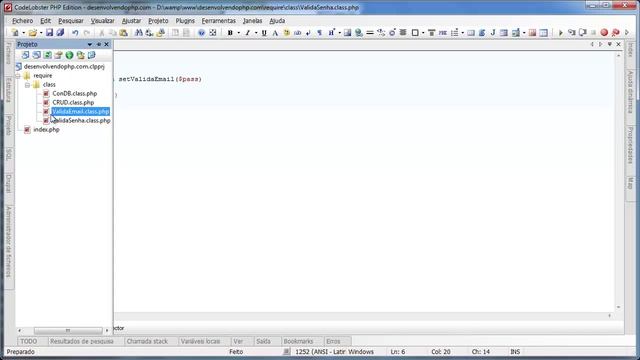Toggle Underline formatting
The width and height of the screenshot is (640, 360).
pos(264,33)
